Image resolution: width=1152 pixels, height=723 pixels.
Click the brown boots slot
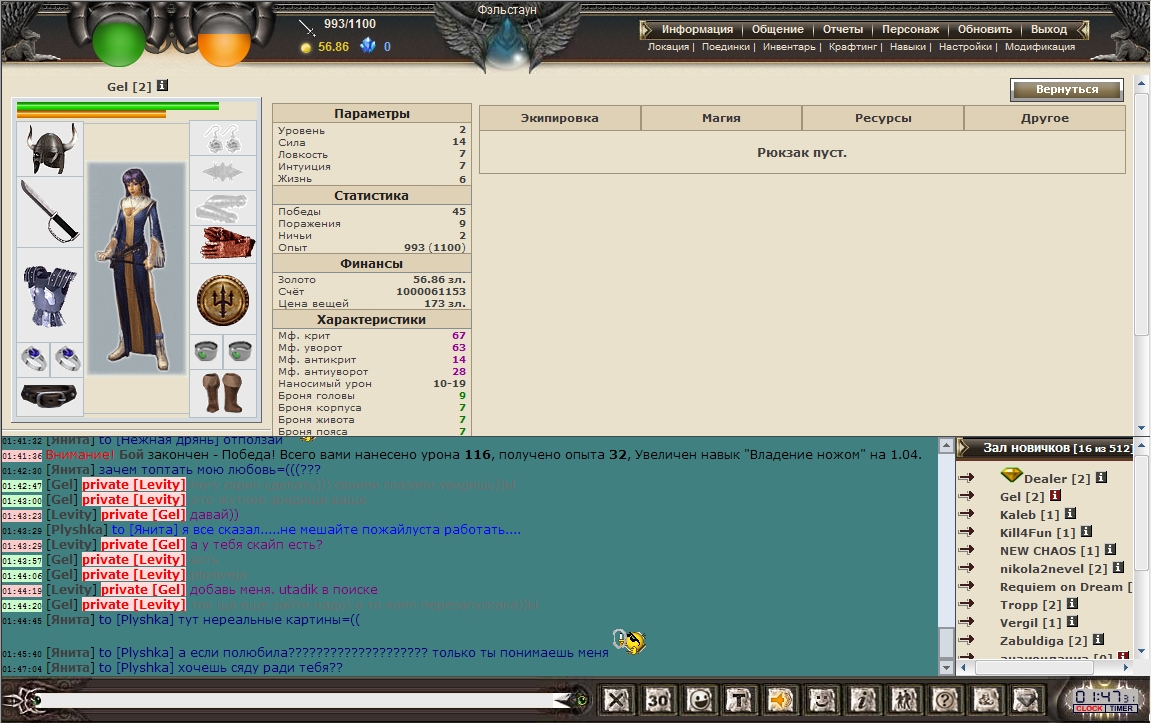[x=223, y=393]
